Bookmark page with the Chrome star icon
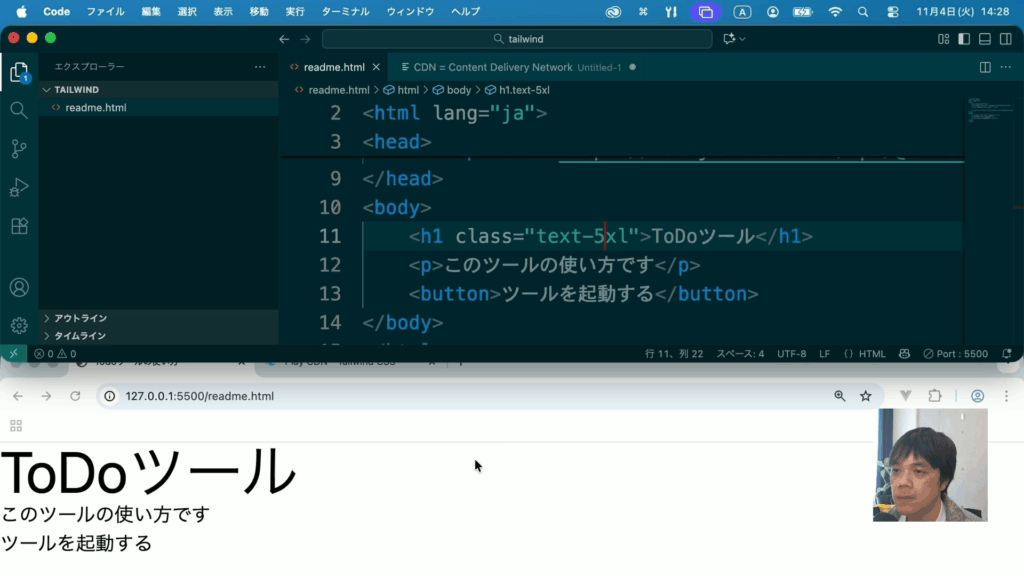 click(x=866, y=396)
